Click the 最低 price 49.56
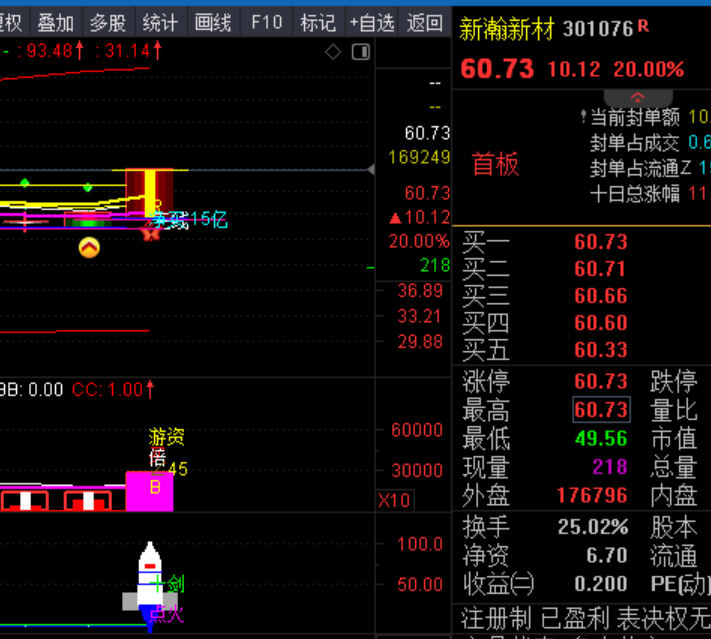 coord(601,438)
